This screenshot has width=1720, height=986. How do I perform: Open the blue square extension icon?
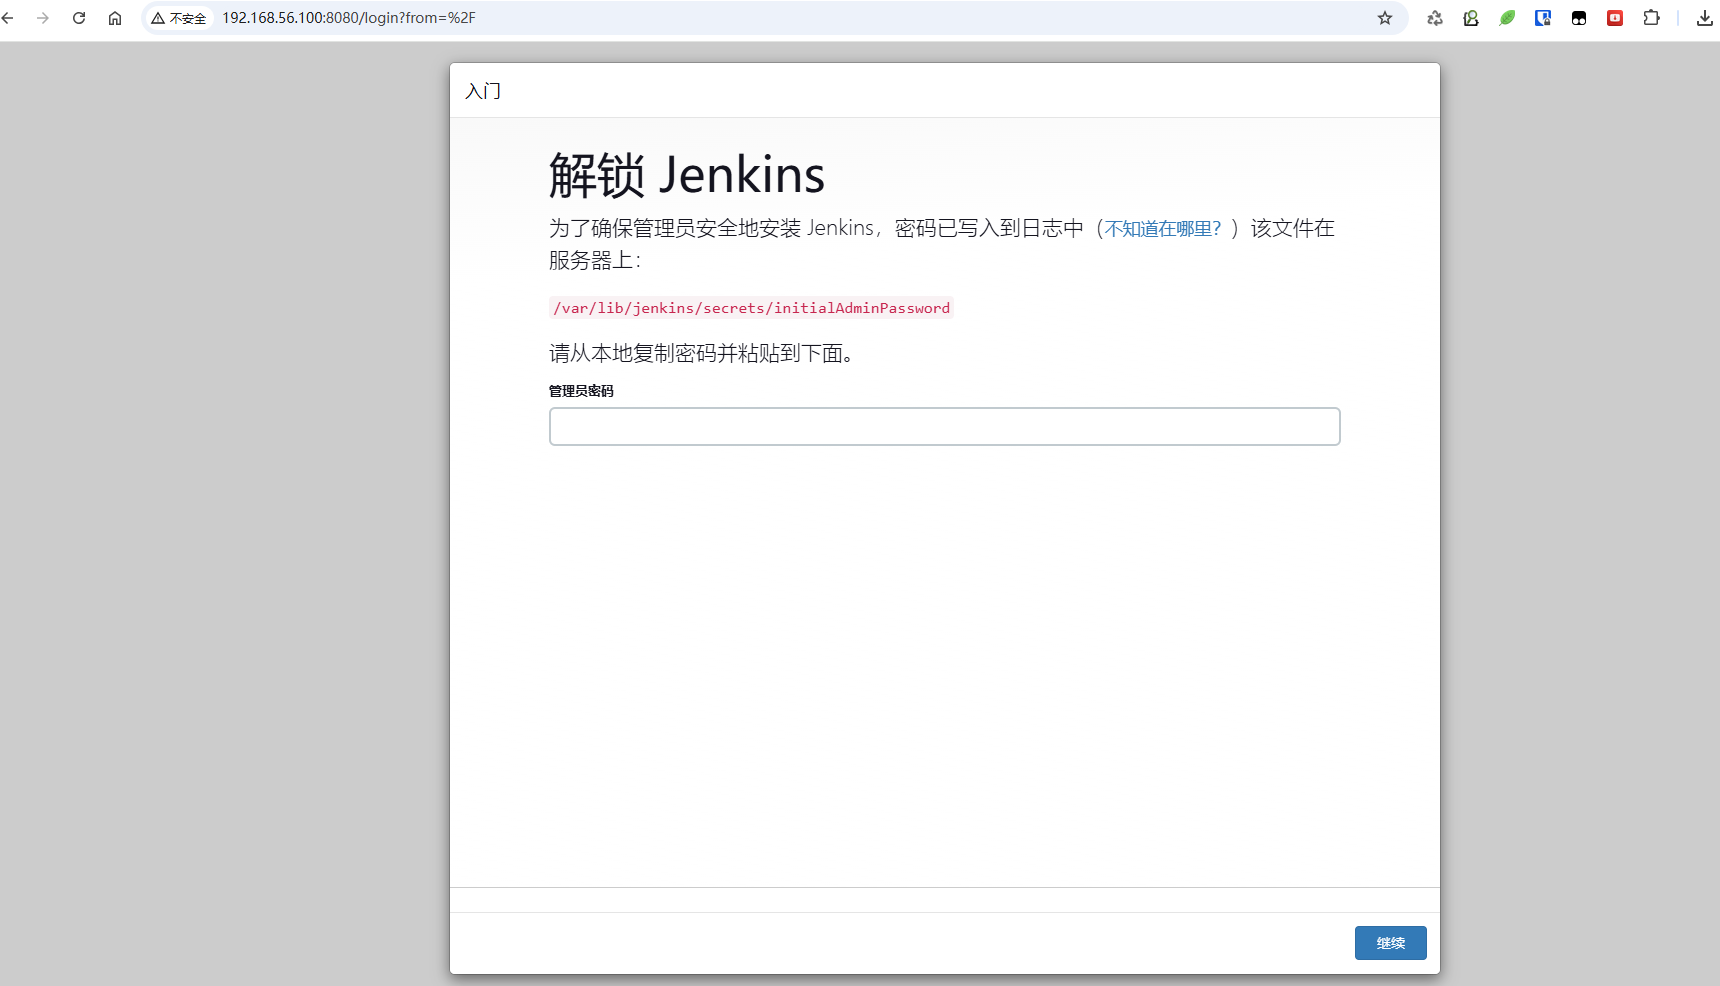[x=1543, y=18]
